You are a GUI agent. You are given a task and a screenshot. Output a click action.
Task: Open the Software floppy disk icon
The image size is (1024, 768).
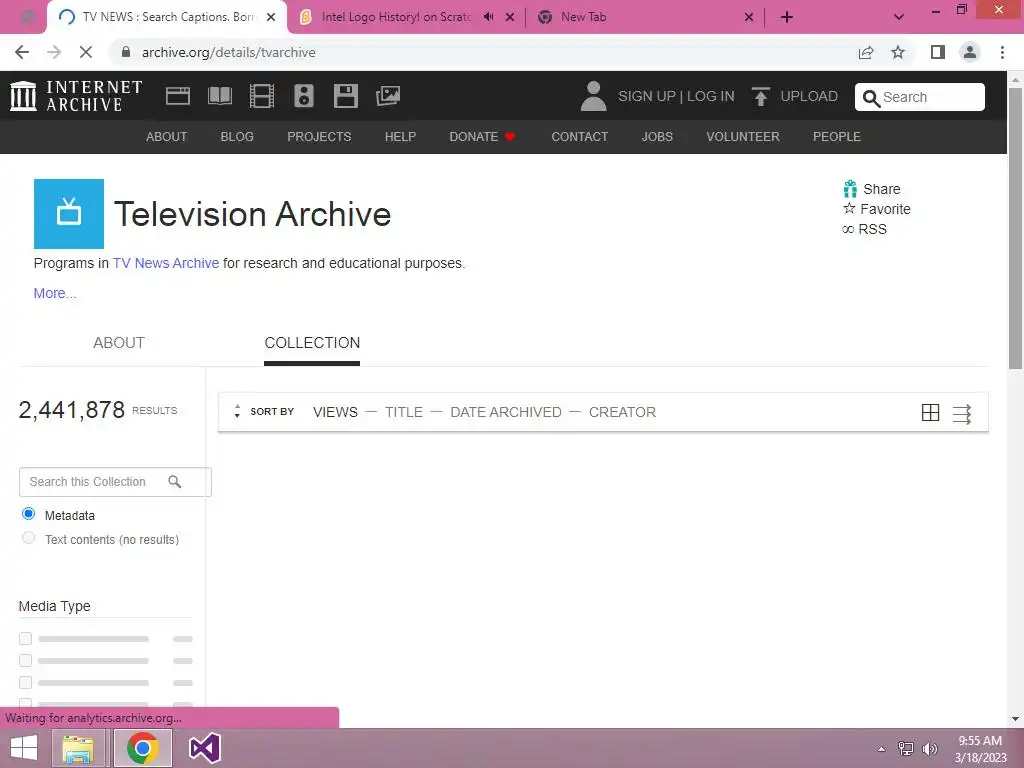(x=345, y=96)
